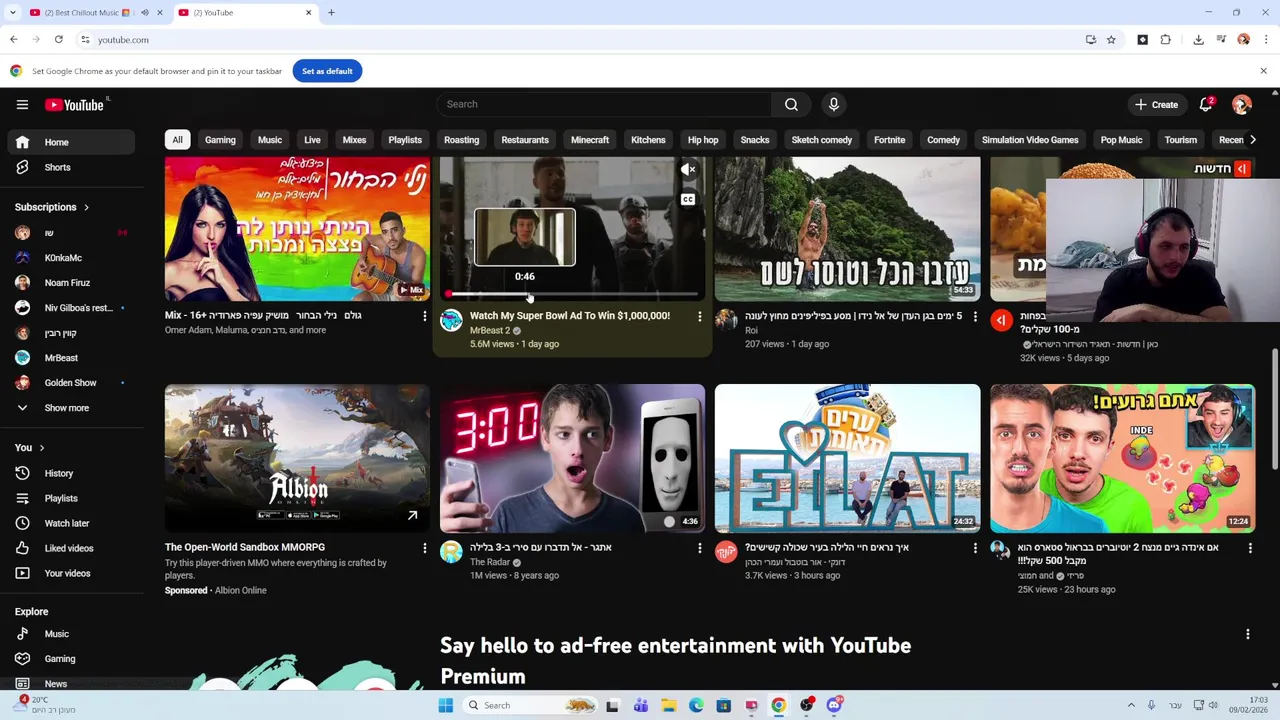1280x720 pixels.
Task: Open options for The Radar video
Action: coord(699,548)
